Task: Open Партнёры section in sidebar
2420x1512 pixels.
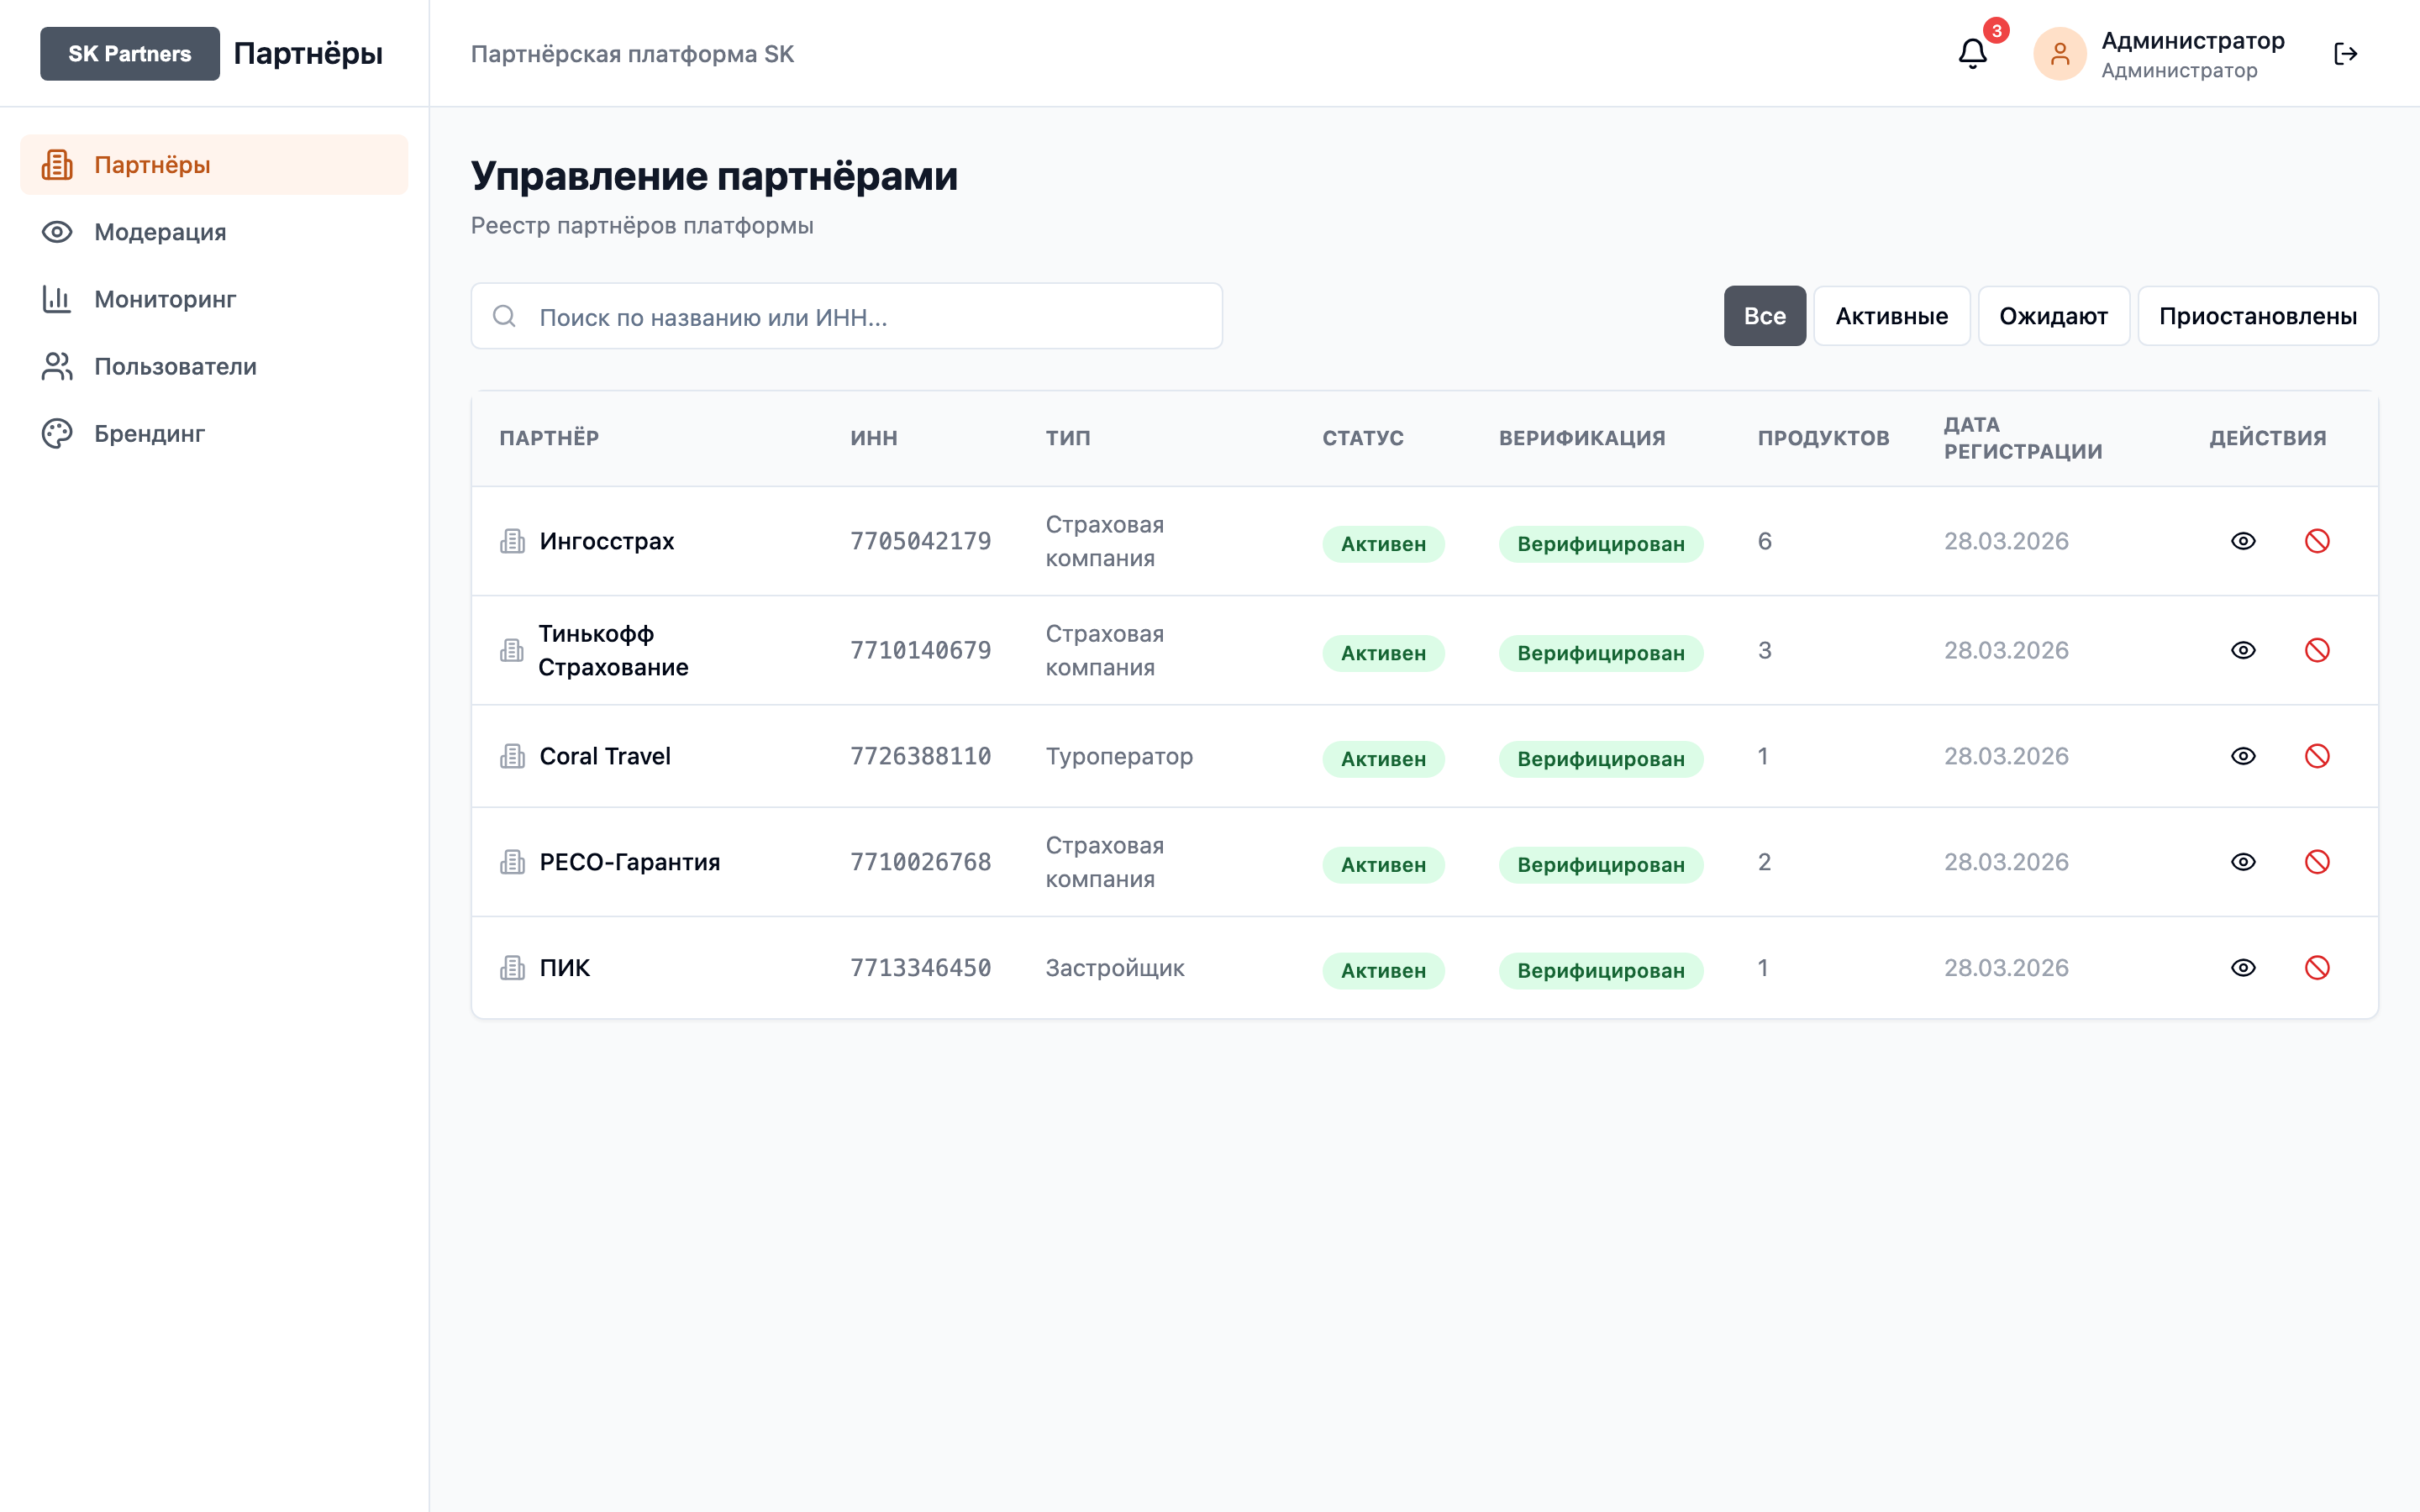Action: (214, 165)
